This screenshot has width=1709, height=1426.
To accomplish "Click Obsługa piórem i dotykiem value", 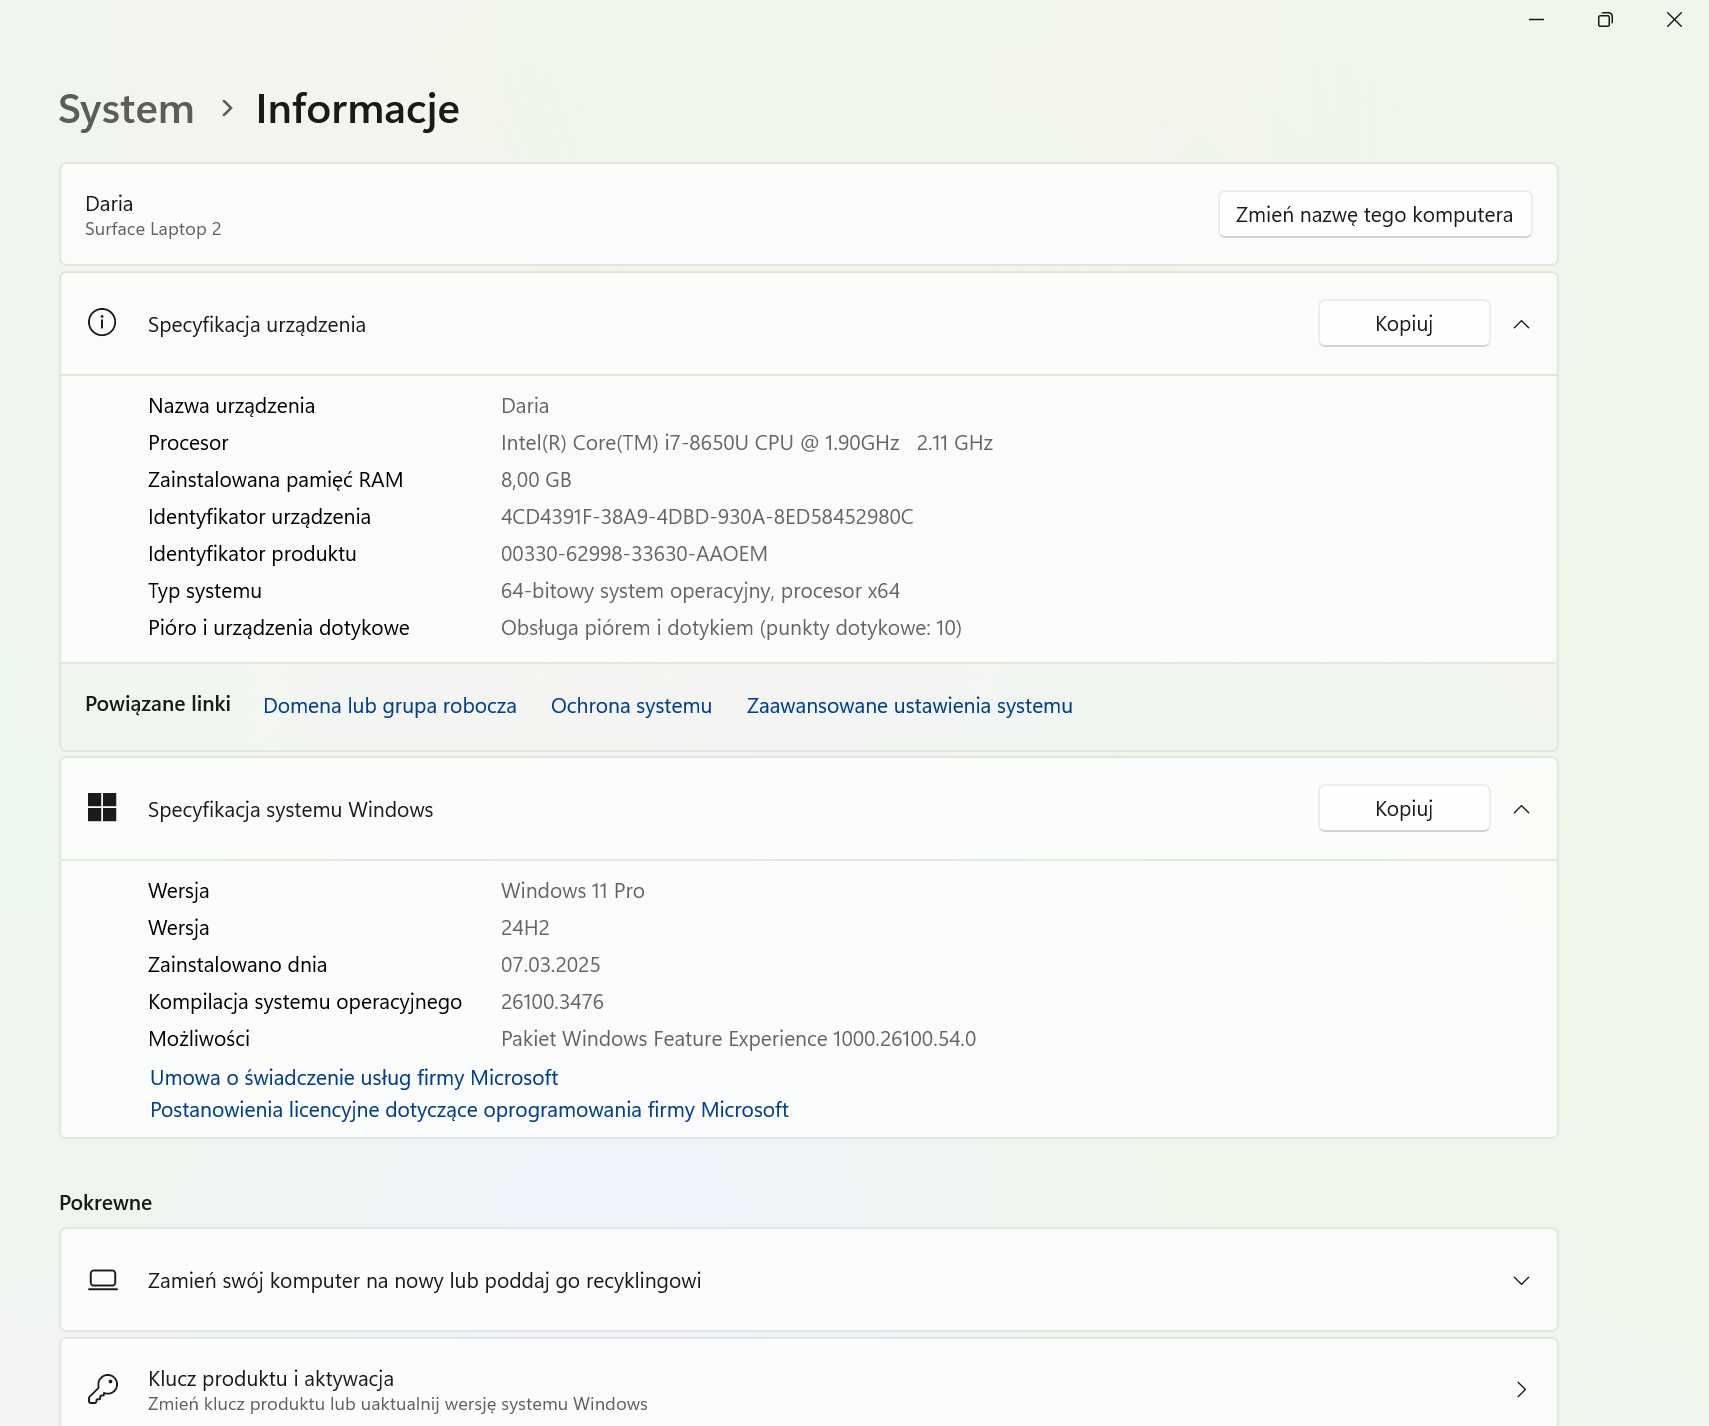I will click(731, 627).
